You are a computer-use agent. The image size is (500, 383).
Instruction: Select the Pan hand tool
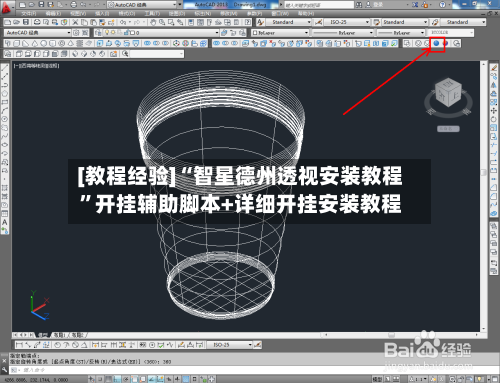153,22
